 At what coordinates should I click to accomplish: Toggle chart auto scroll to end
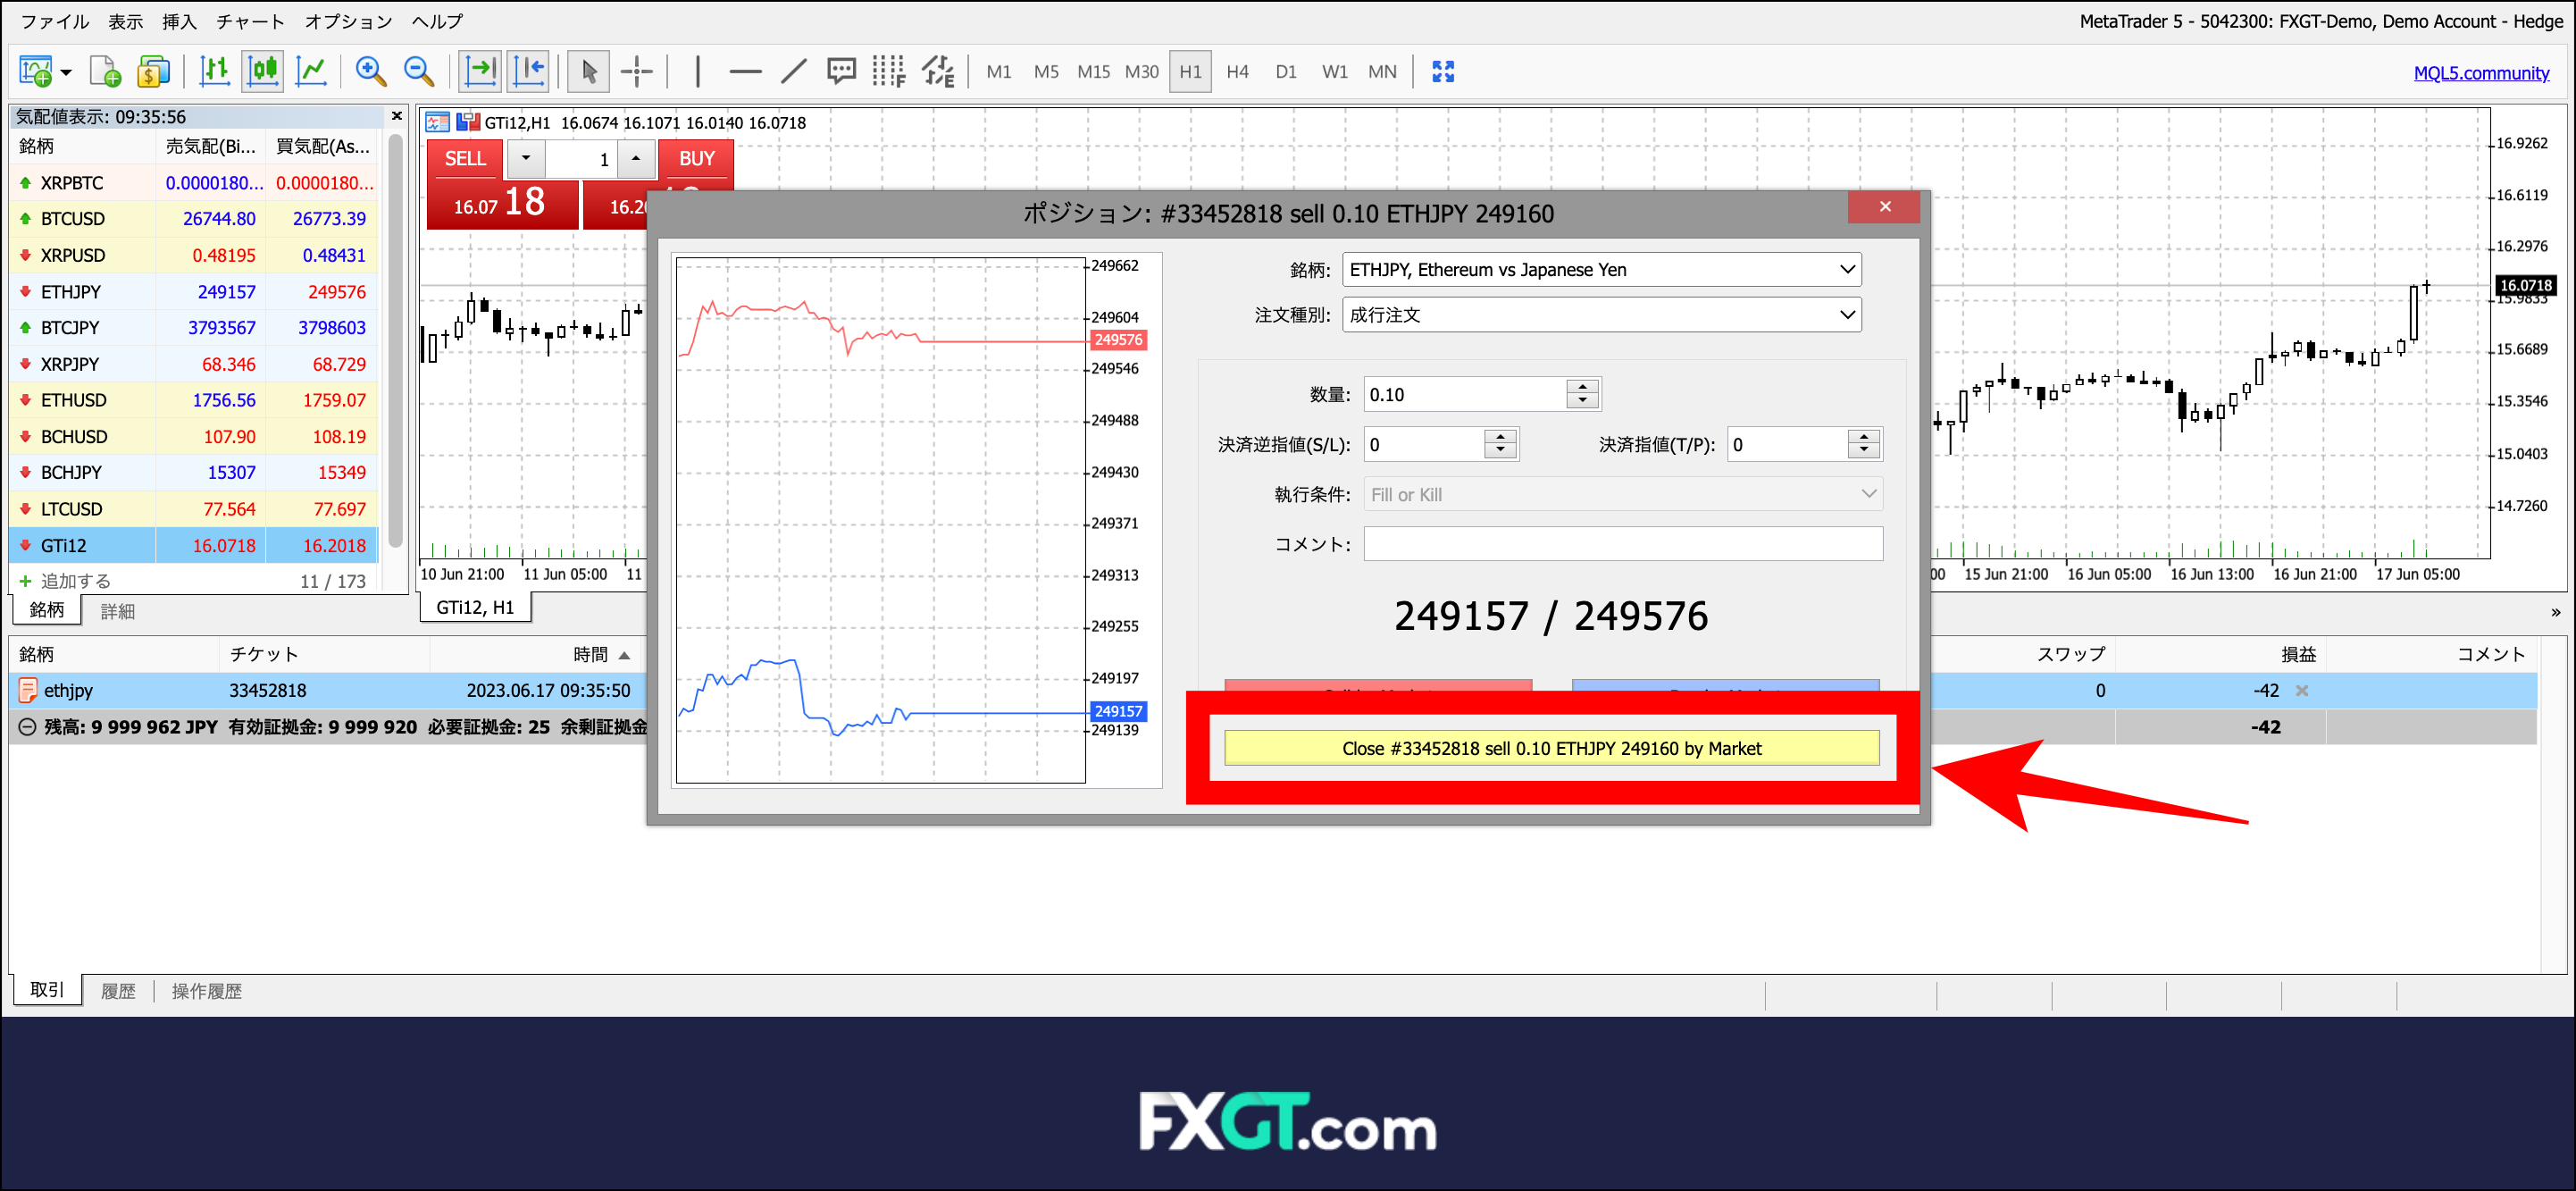tap(481, 71)
